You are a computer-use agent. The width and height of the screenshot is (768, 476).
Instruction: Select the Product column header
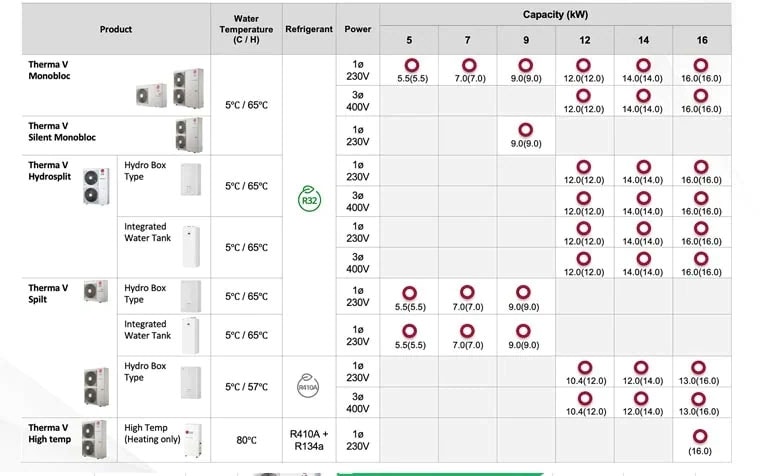[x=116, y=29]
